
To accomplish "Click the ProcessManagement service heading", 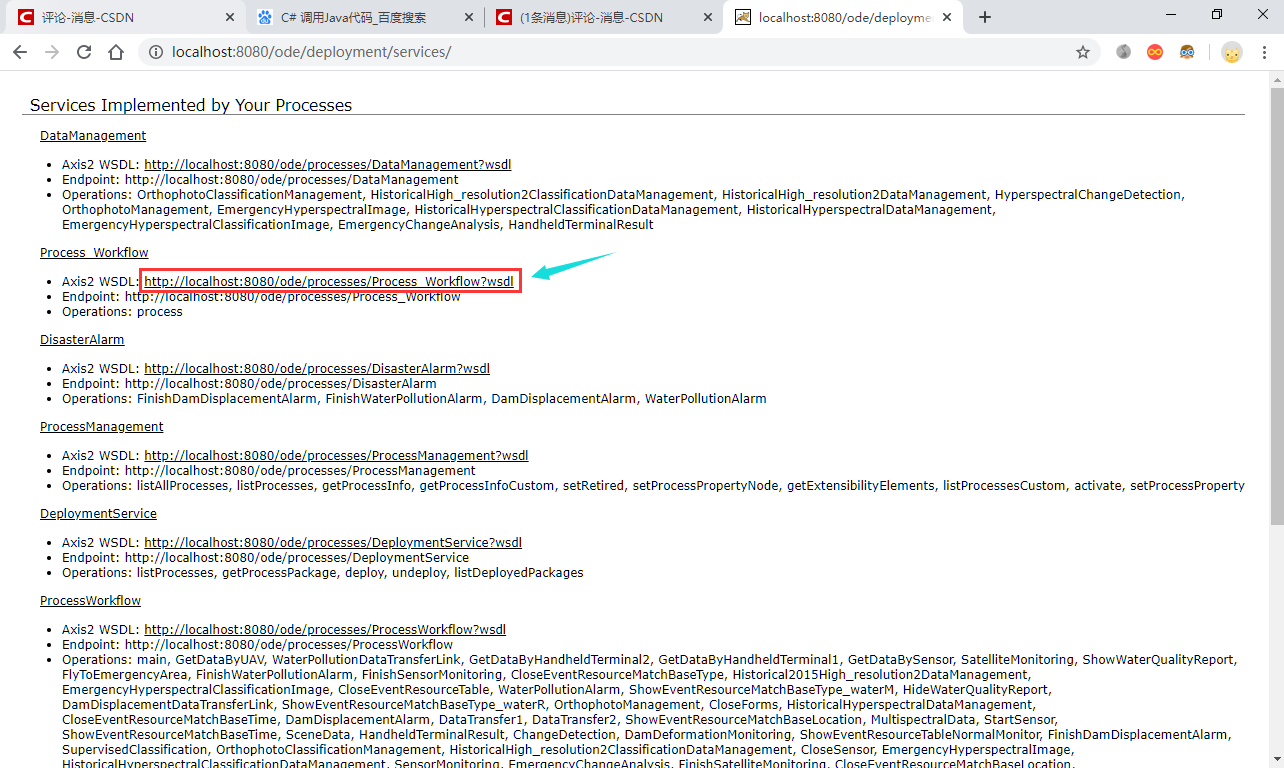I will coord(101,426).
